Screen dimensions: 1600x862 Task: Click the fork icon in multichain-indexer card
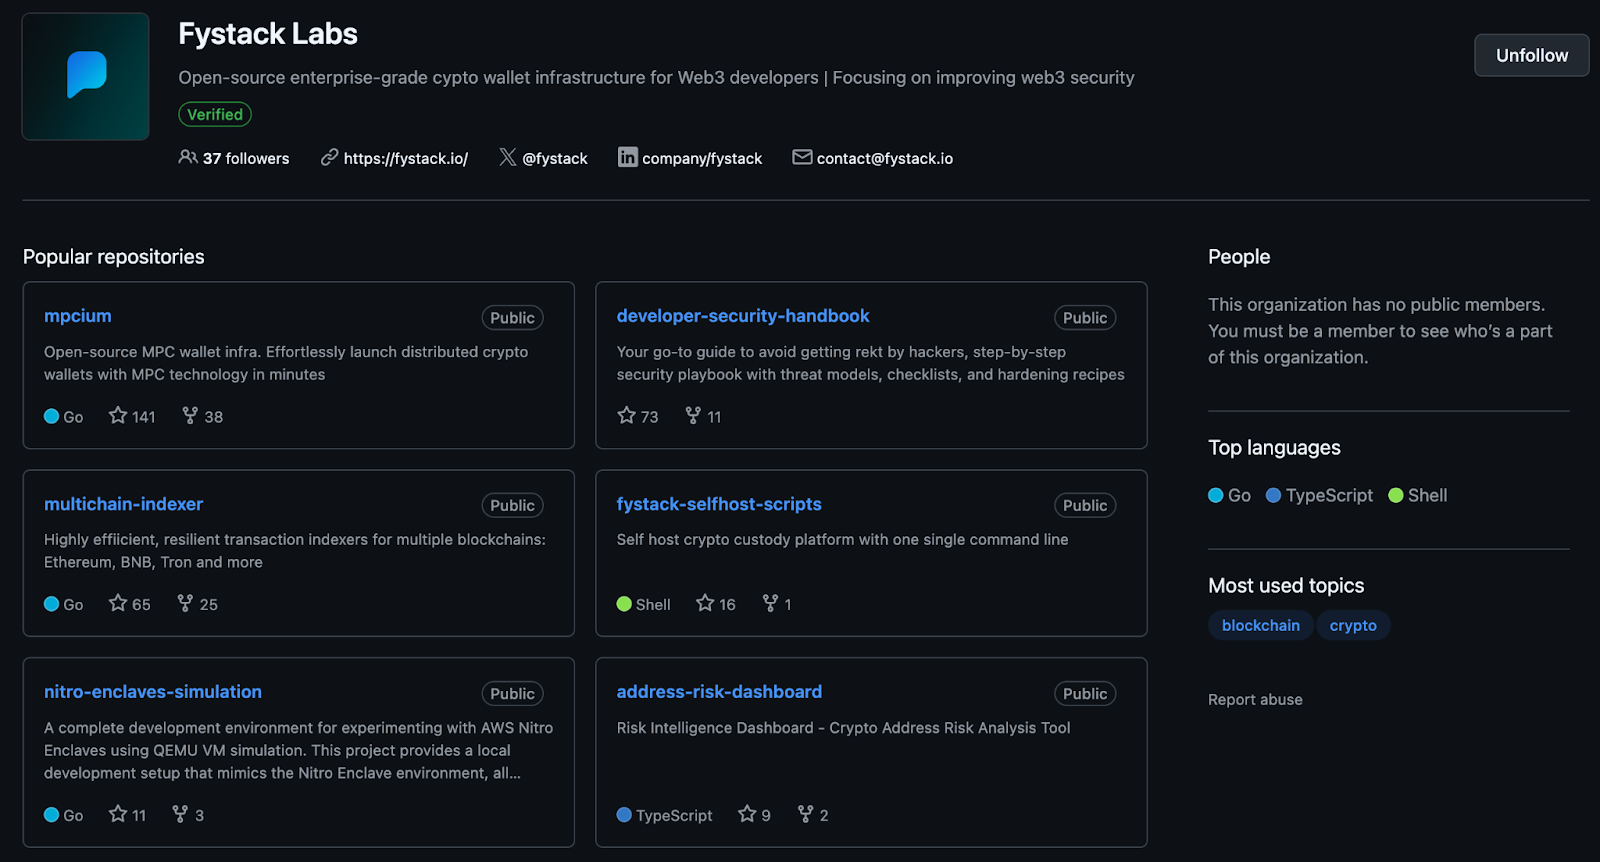point(185,603)
